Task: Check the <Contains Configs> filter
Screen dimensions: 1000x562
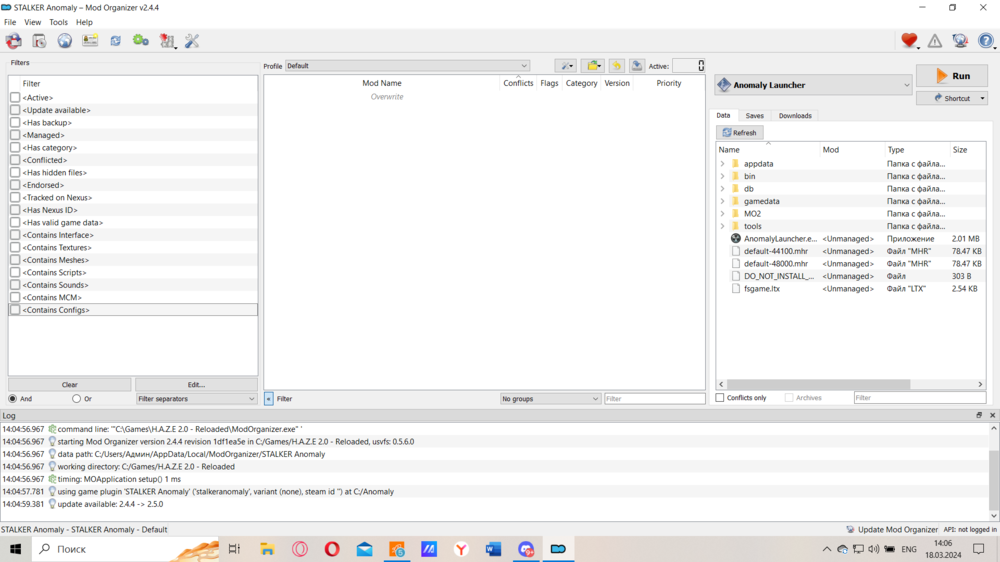Action: coord(15,310)
